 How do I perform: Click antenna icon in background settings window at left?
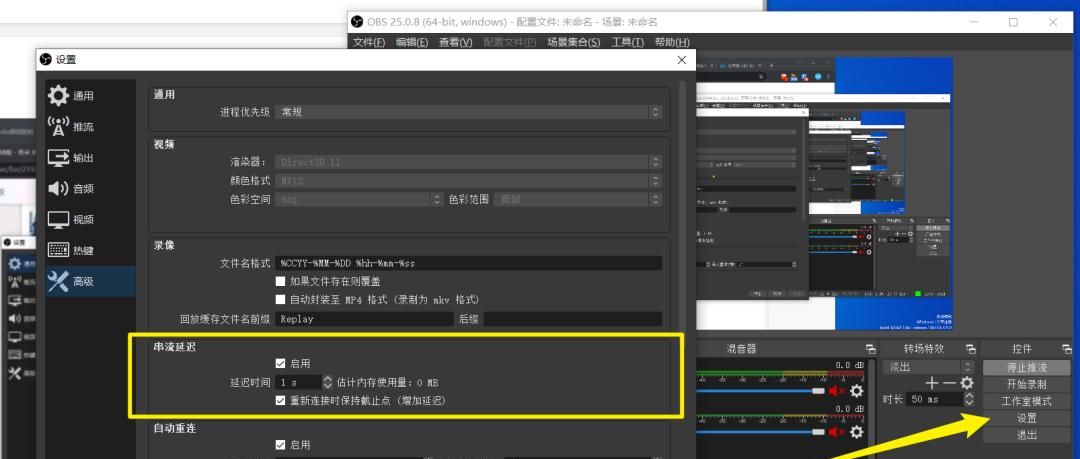point(14,281)
